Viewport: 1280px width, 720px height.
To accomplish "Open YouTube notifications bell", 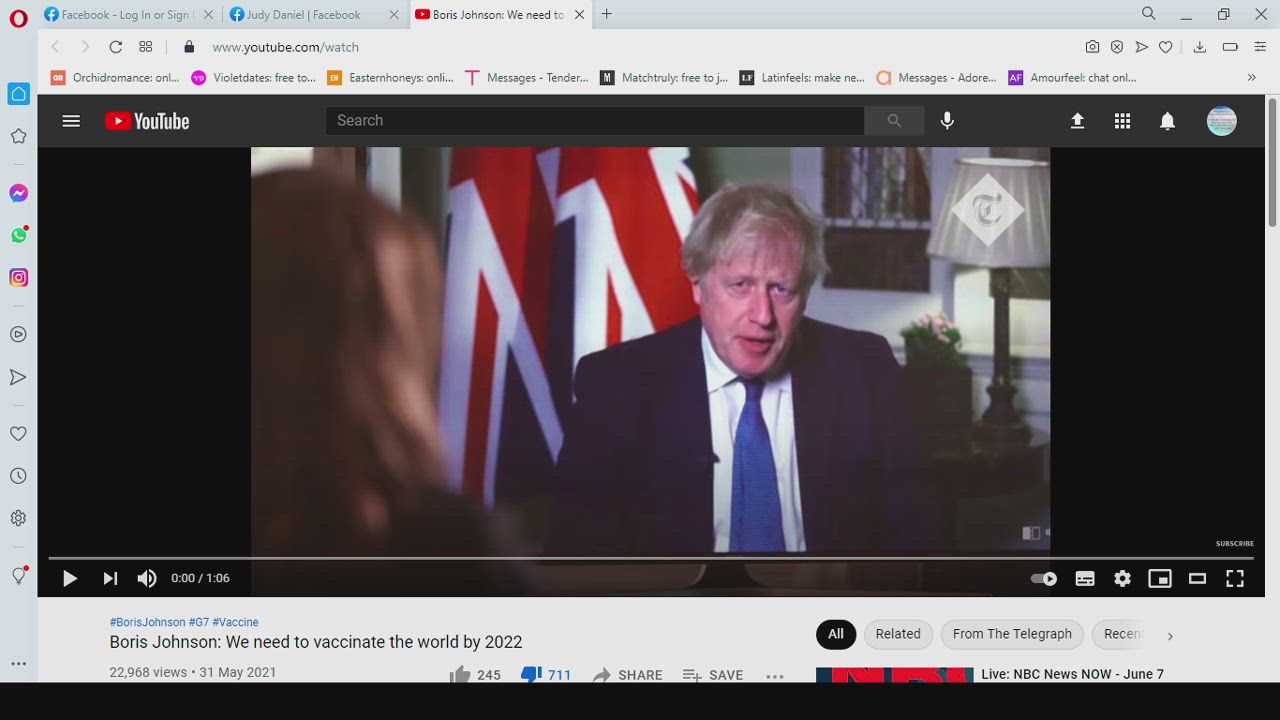I will click(1167, 121).
